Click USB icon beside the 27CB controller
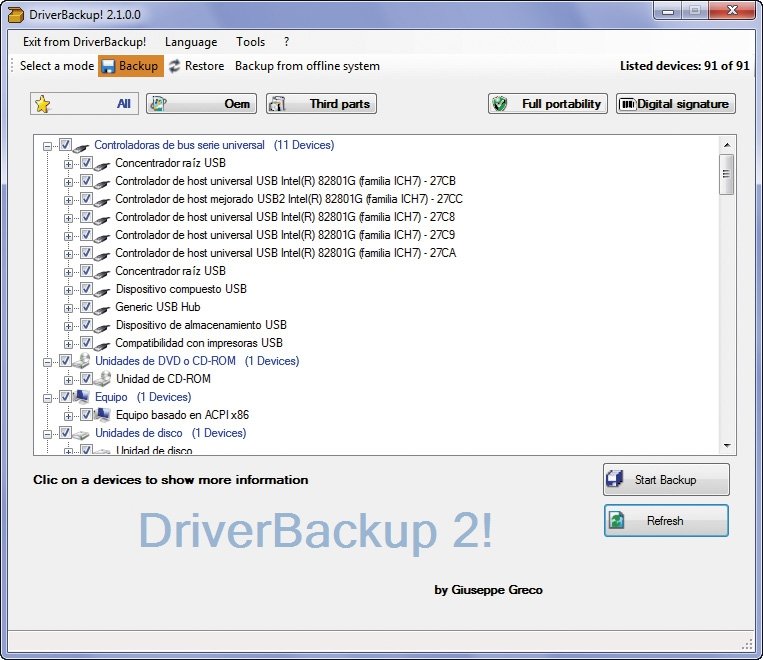The height and width of the screenshot is (660, 763). 102,183
